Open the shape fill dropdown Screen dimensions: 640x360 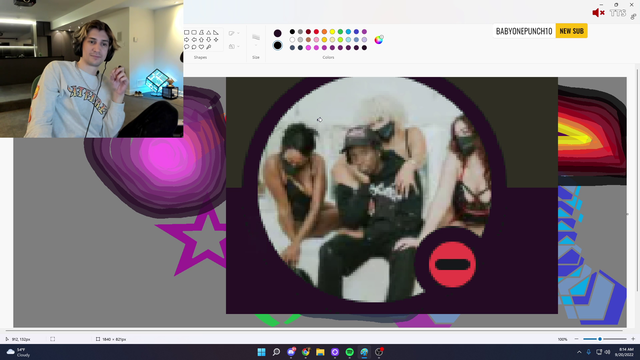click(234, 47)
